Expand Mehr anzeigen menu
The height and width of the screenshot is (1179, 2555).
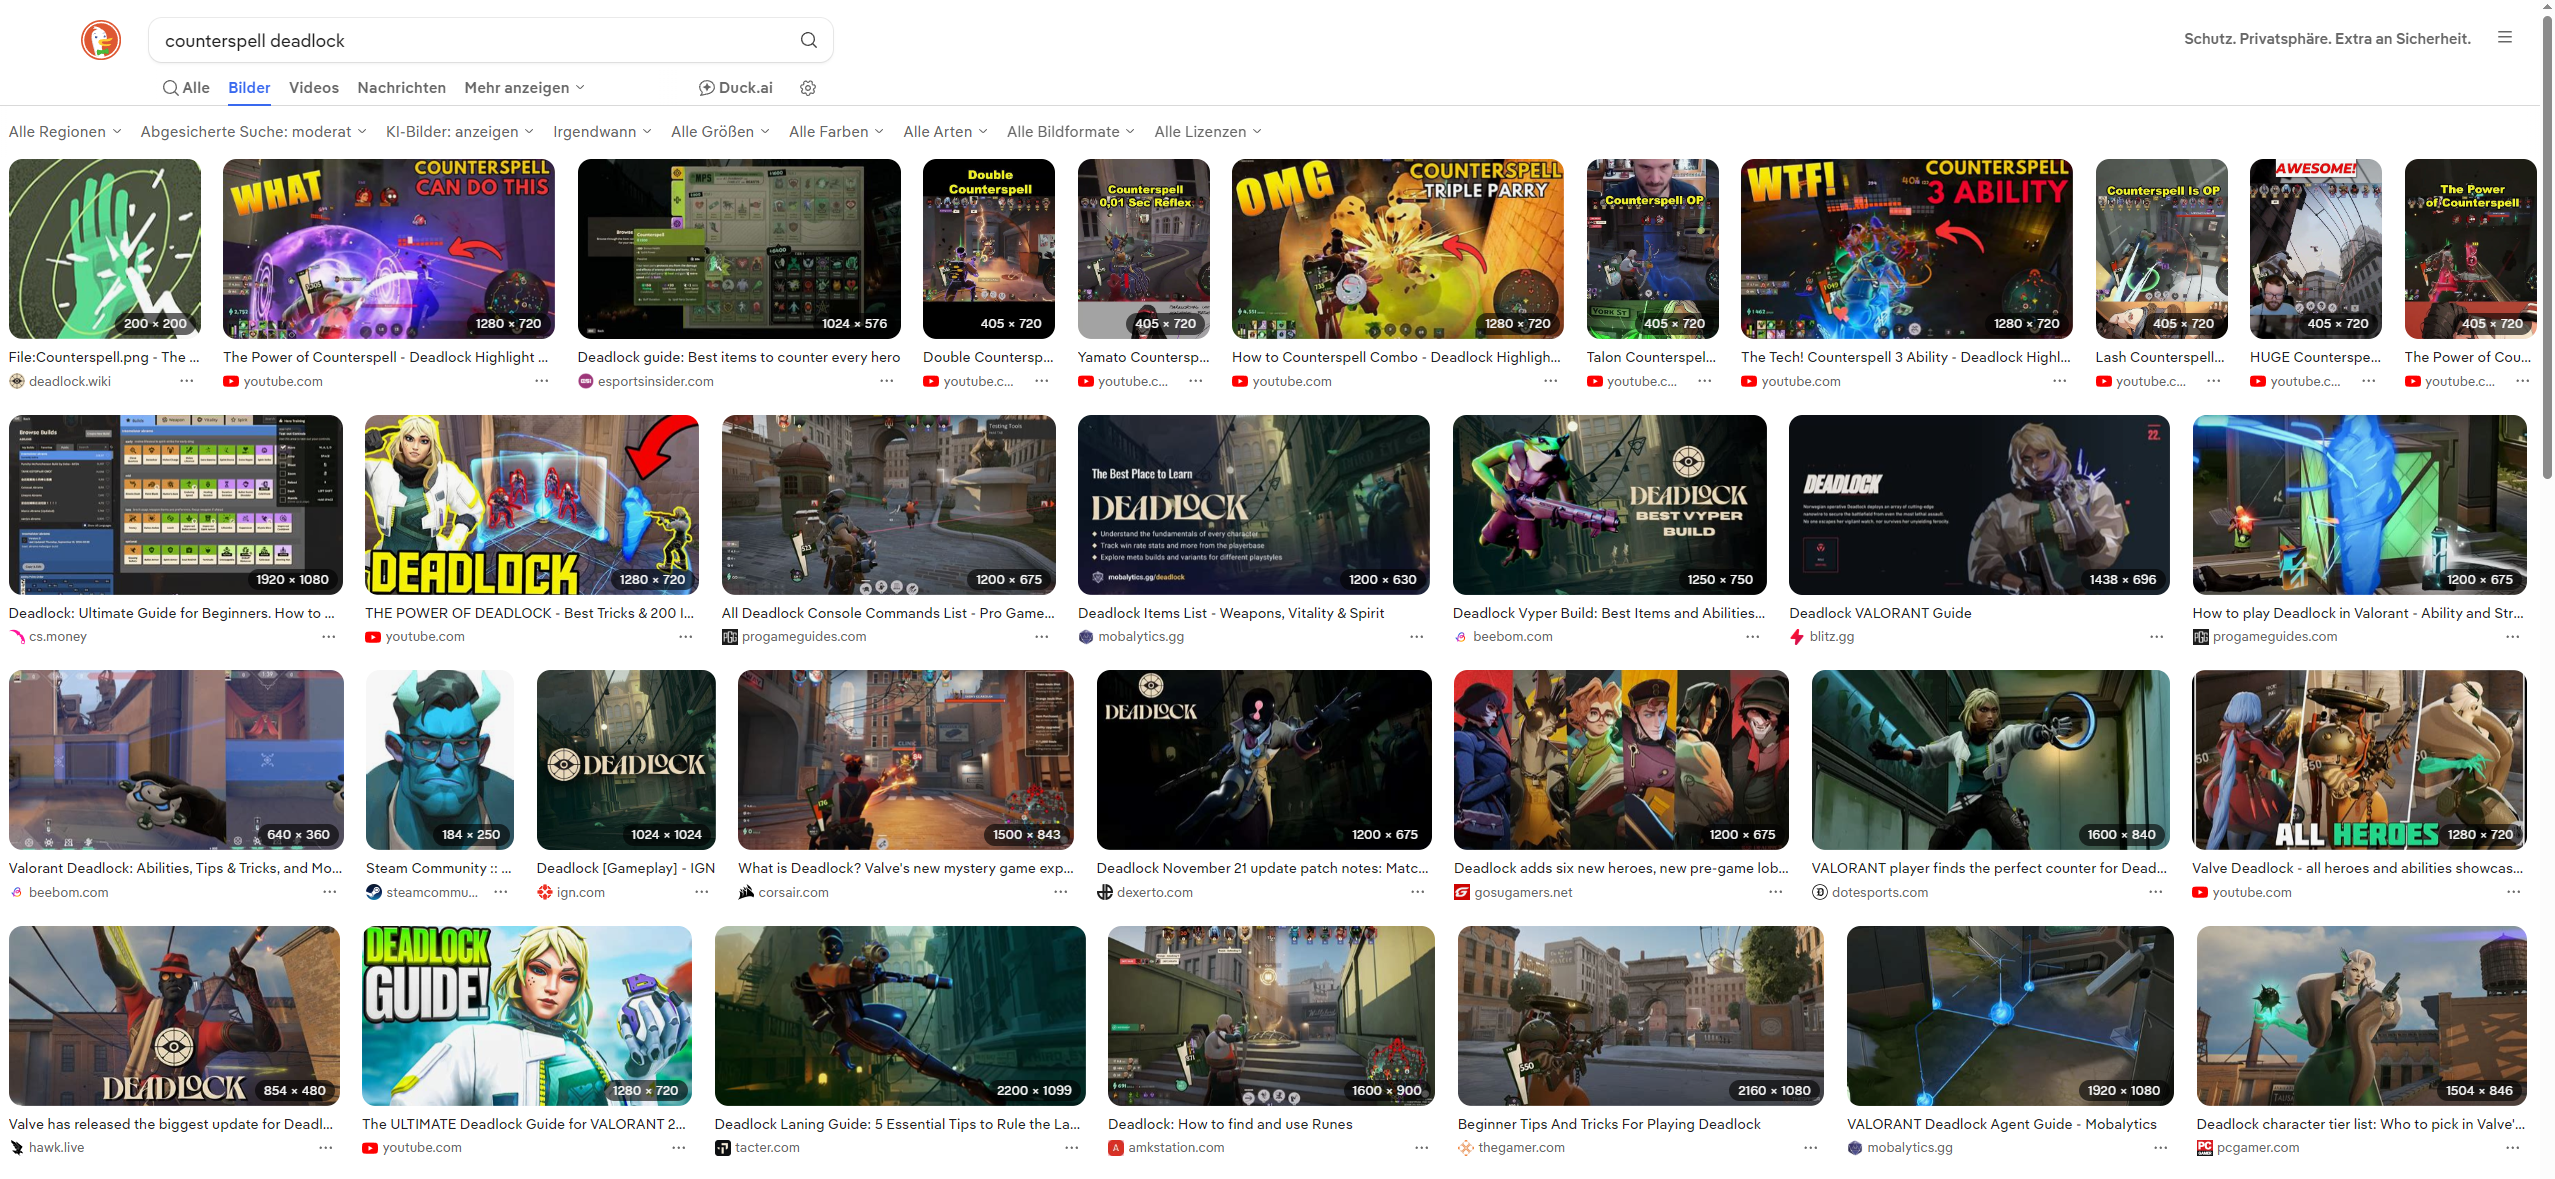click(524, 88)
